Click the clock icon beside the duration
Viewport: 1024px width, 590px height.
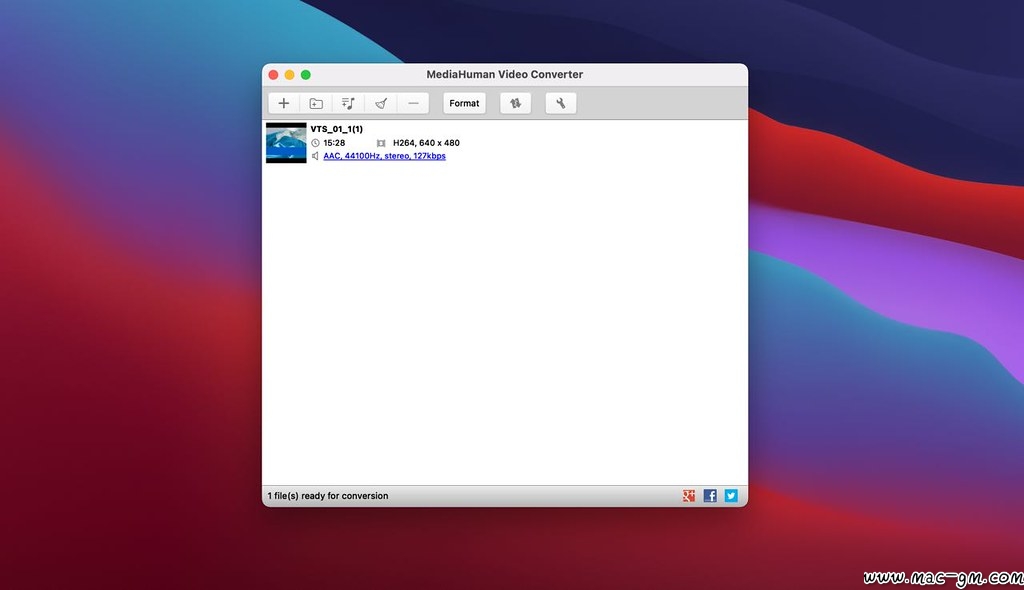315,142
